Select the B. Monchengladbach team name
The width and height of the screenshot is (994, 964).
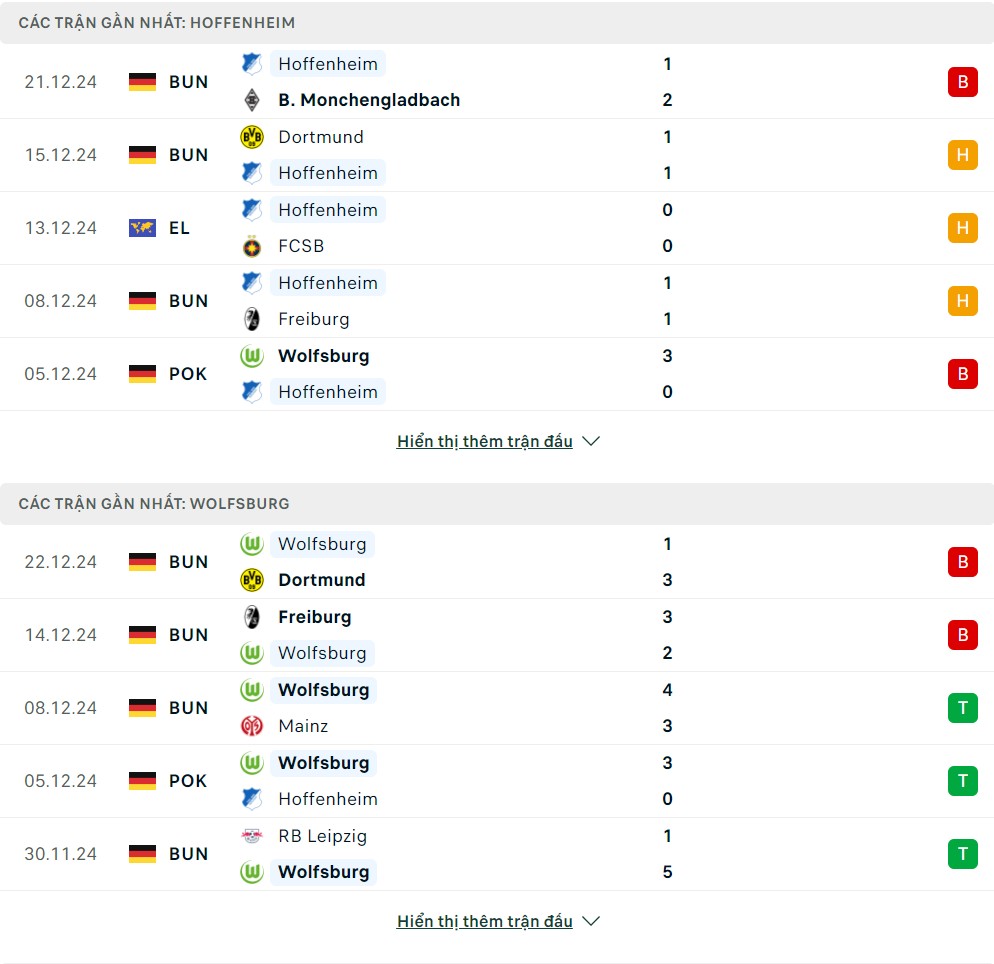coord(369,100)
